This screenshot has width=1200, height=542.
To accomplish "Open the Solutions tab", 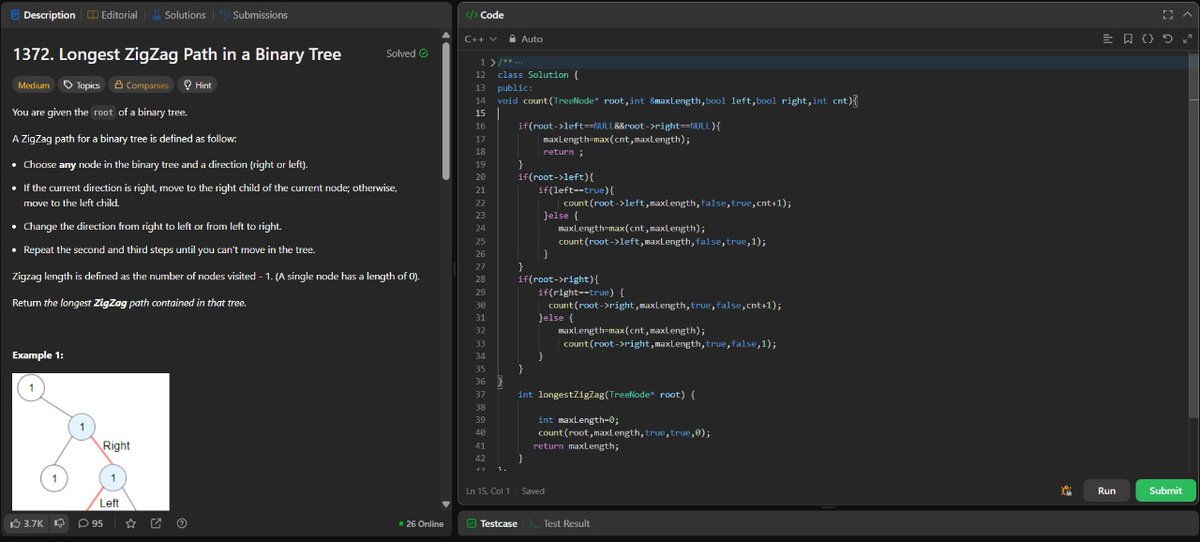I will click(179, 15).
